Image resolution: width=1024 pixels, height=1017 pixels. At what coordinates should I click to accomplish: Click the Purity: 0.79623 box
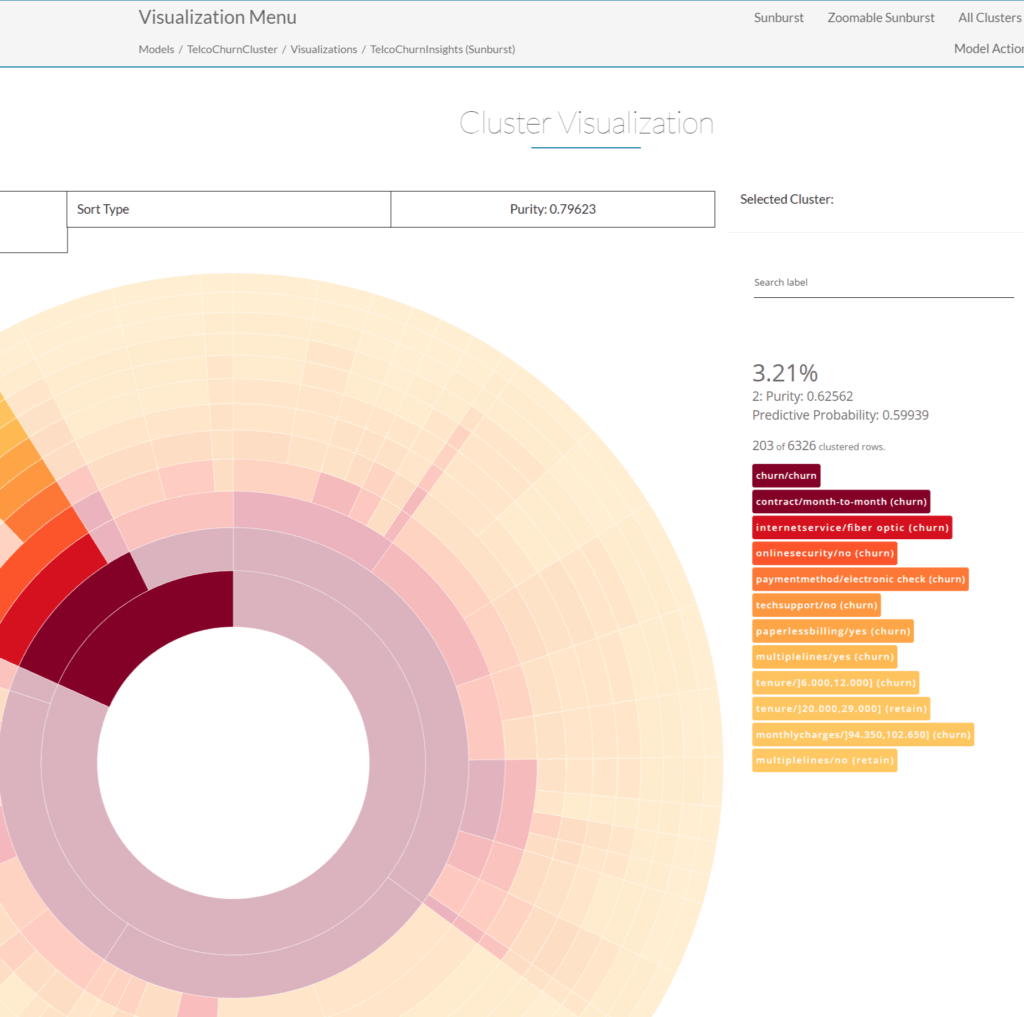552,210
